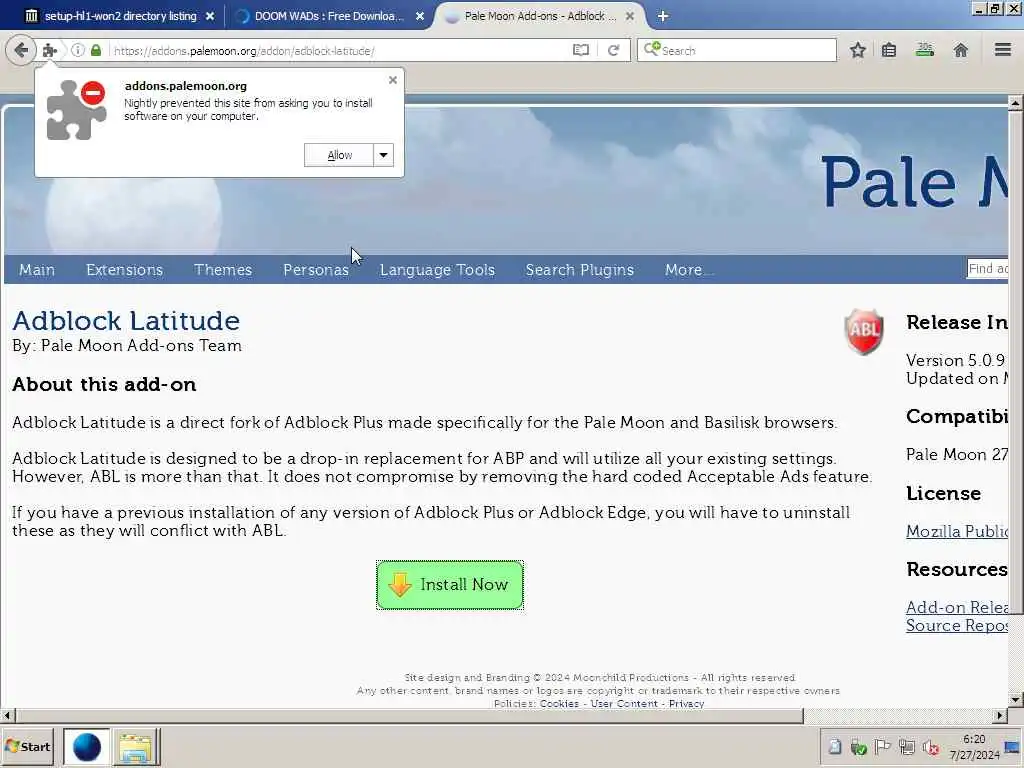The width and height of the screenshot is (1024, 768).
Task: Open the Mozilla Public License link
Action: pyautogui.click(x=957, y=532)
